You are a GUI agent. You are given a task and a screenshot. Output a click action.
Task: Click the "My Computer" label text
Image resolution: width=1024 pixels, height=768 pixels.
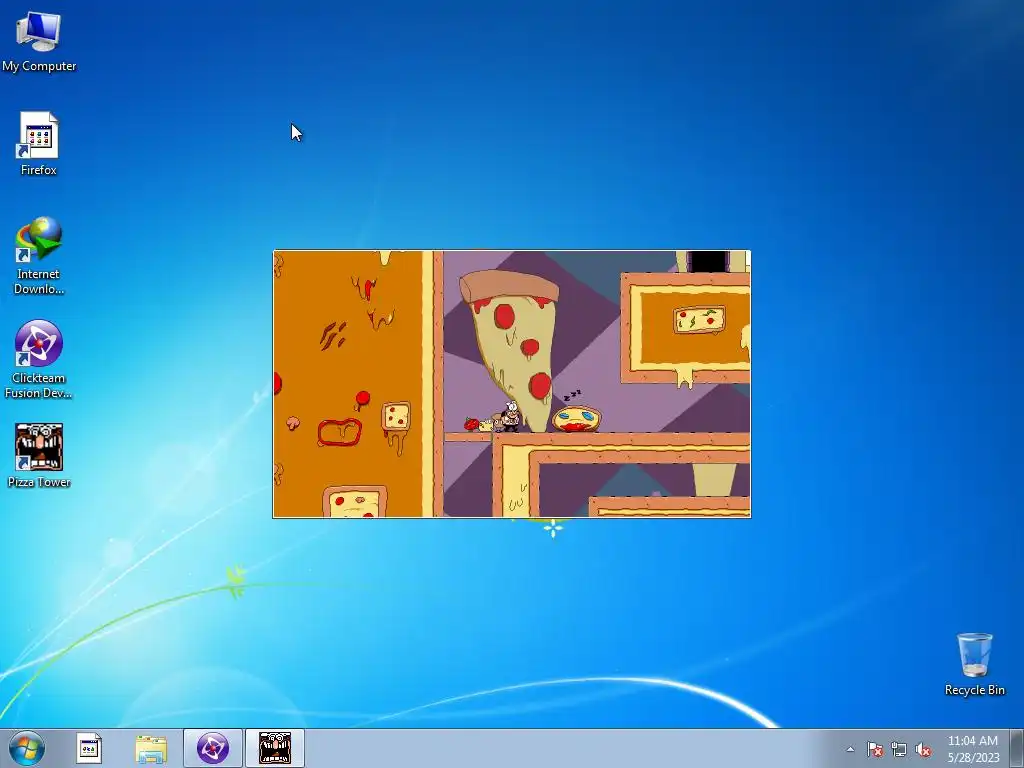39,66
